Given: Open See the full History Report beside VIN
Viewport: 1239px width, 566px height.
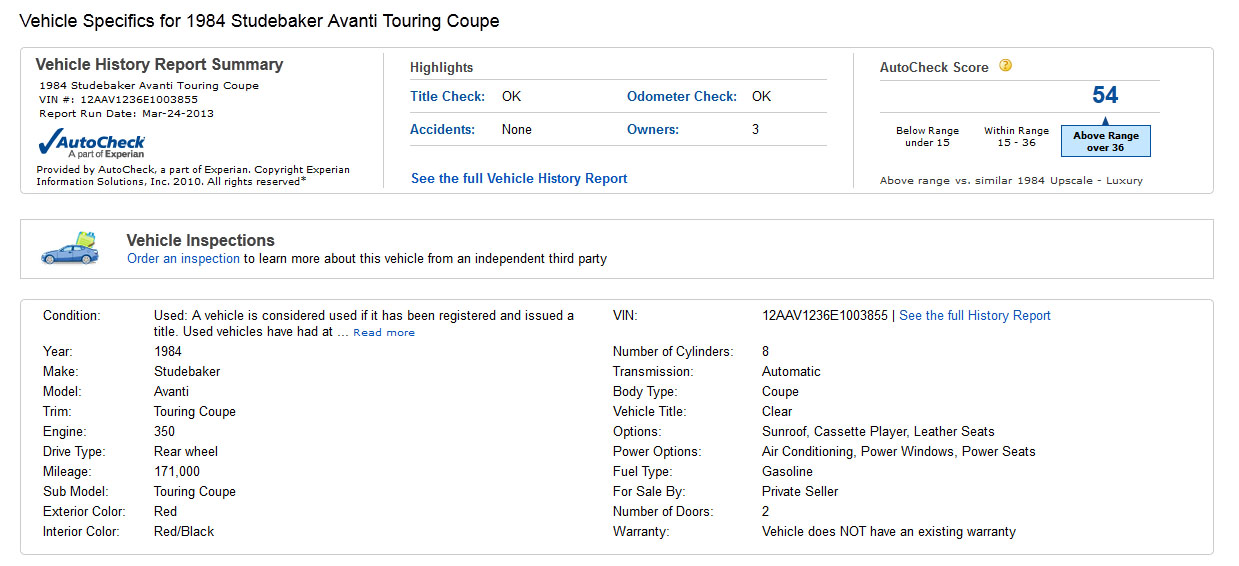Looking at the screenshot, I should 975,315.
